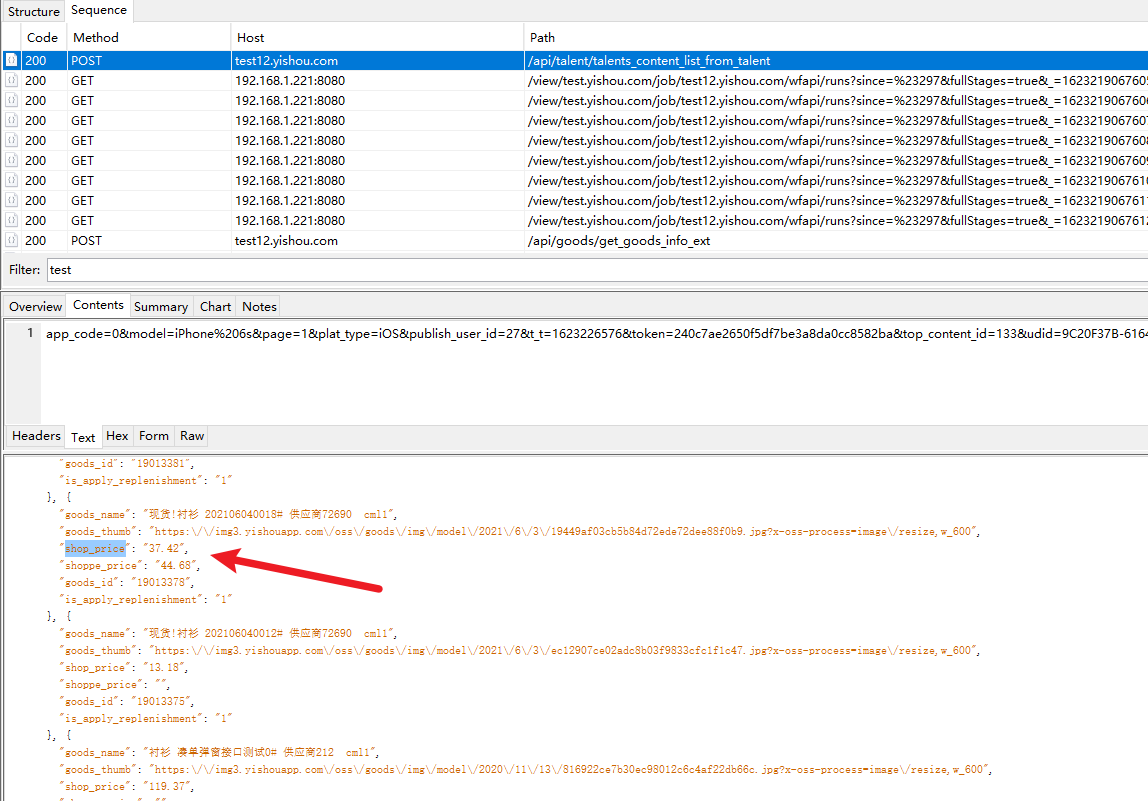Click the icon of the talents_content_list_from_talent row

tap(11, 60)
